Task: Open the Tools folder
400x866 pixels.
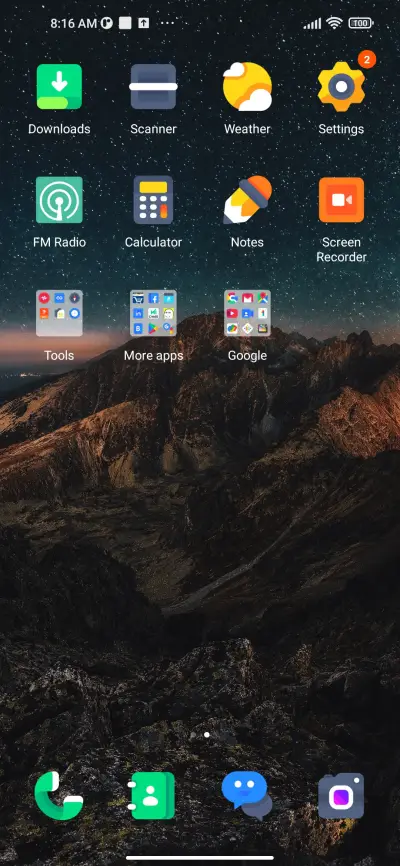Action: pyautogui.click(x=59, y=313)
